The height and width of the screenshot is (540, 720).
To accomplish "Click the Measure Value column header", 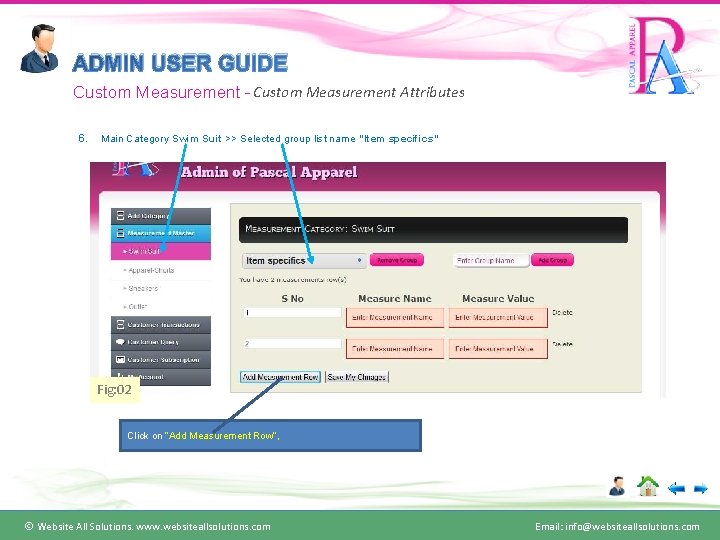I will (x=498, y=298).
